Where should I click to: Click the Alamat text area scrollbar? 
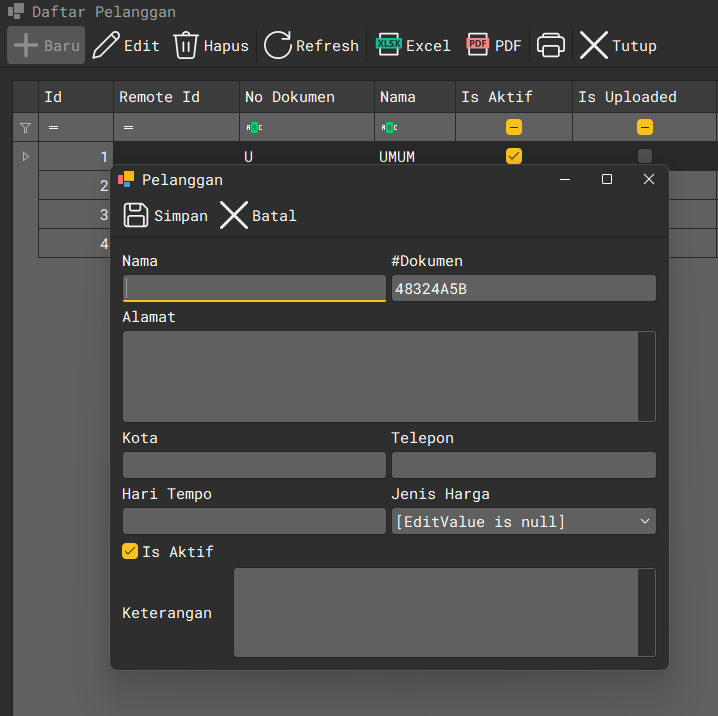(646, 376)
